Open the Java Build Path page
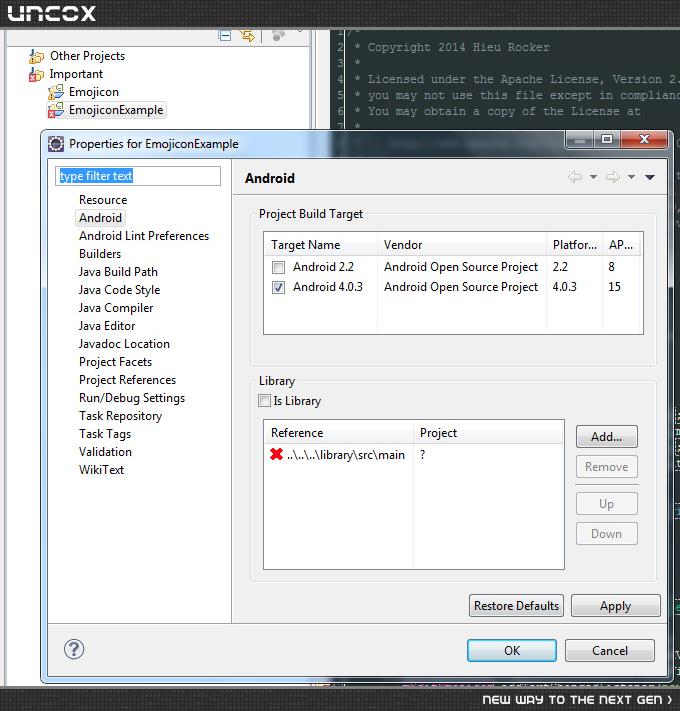This screenshot has height=711, width=680. coord(118,272)
